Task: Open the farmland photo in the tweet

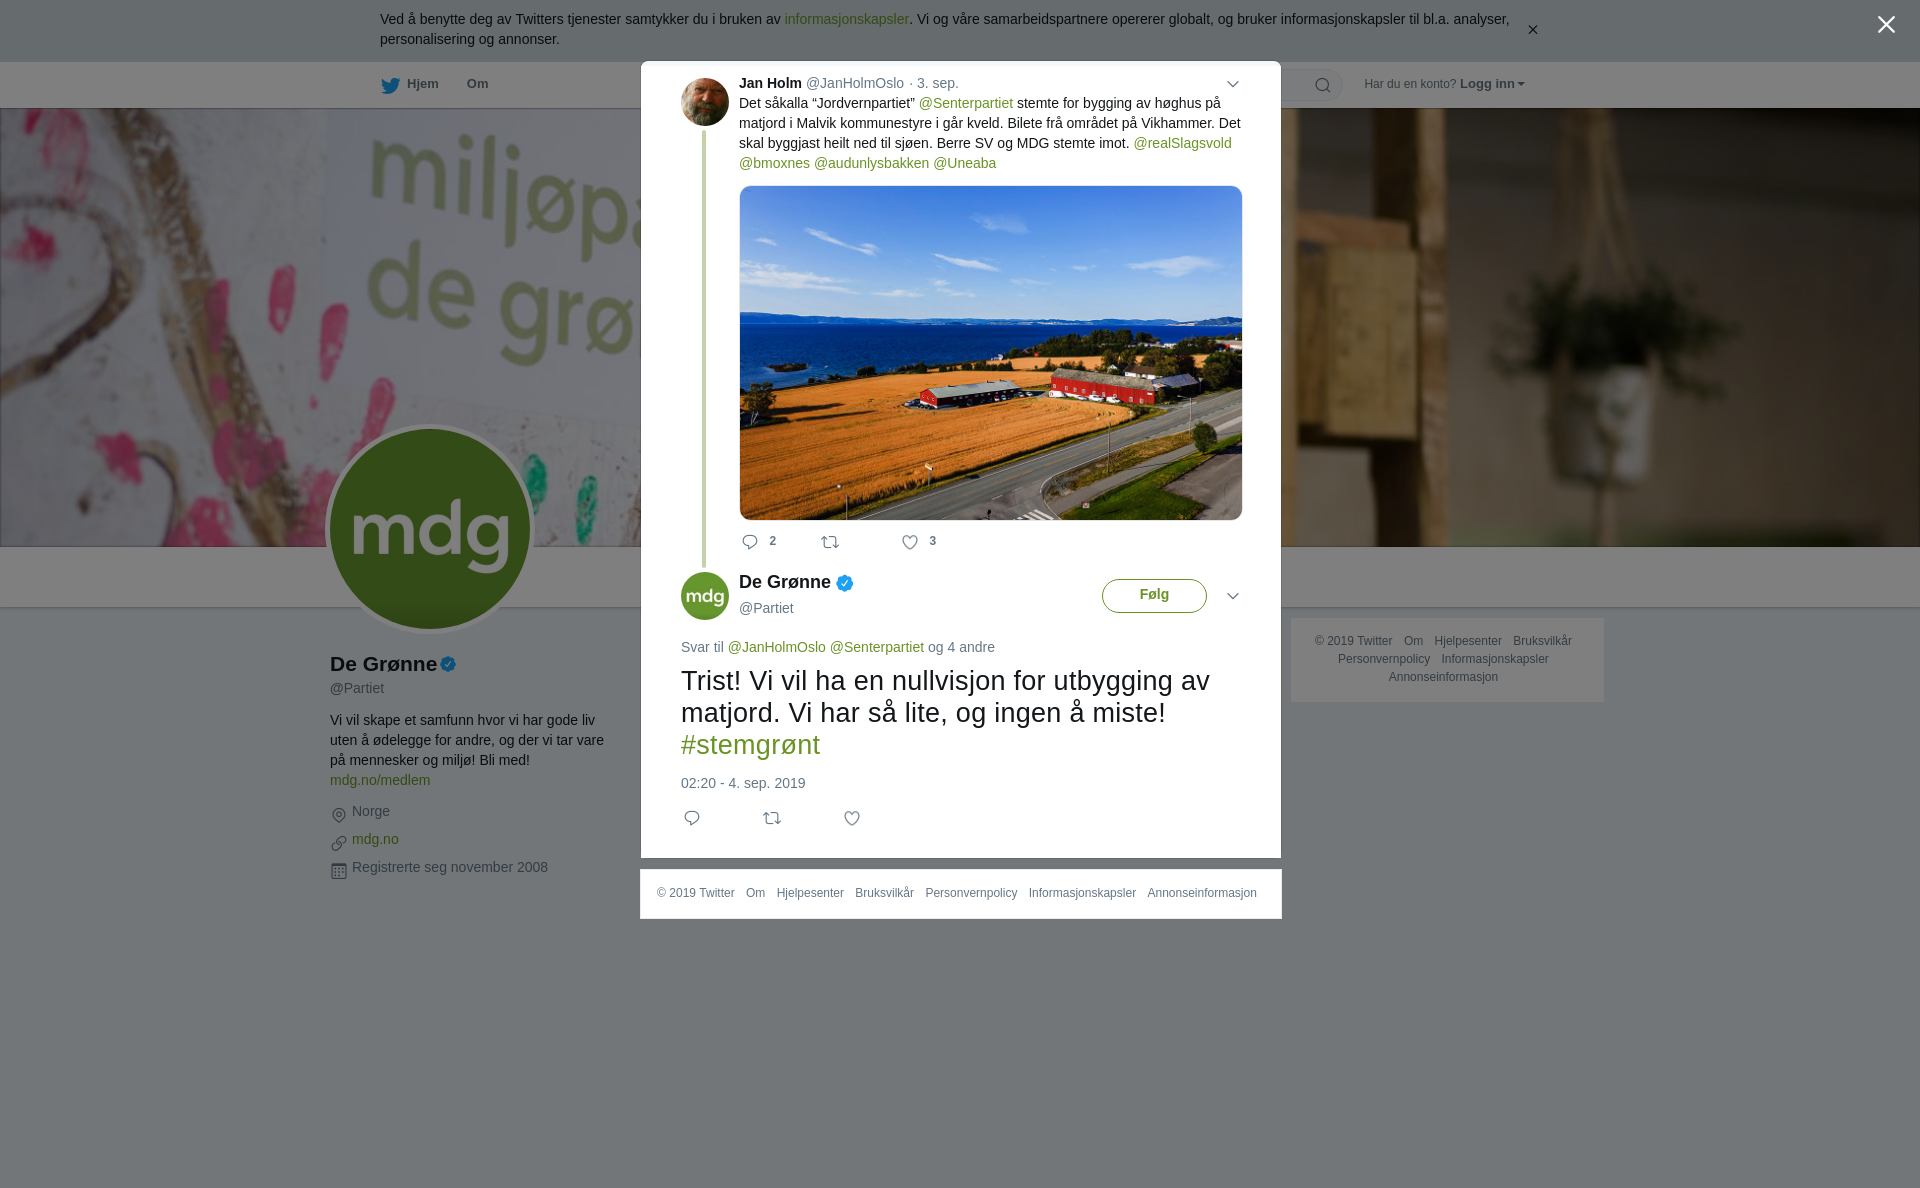Action: pos(991,353)
